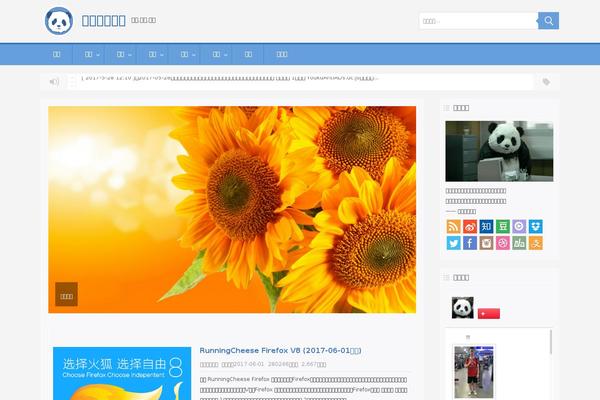Open the brown Instagram camera icon

click(x=486, y=243)
